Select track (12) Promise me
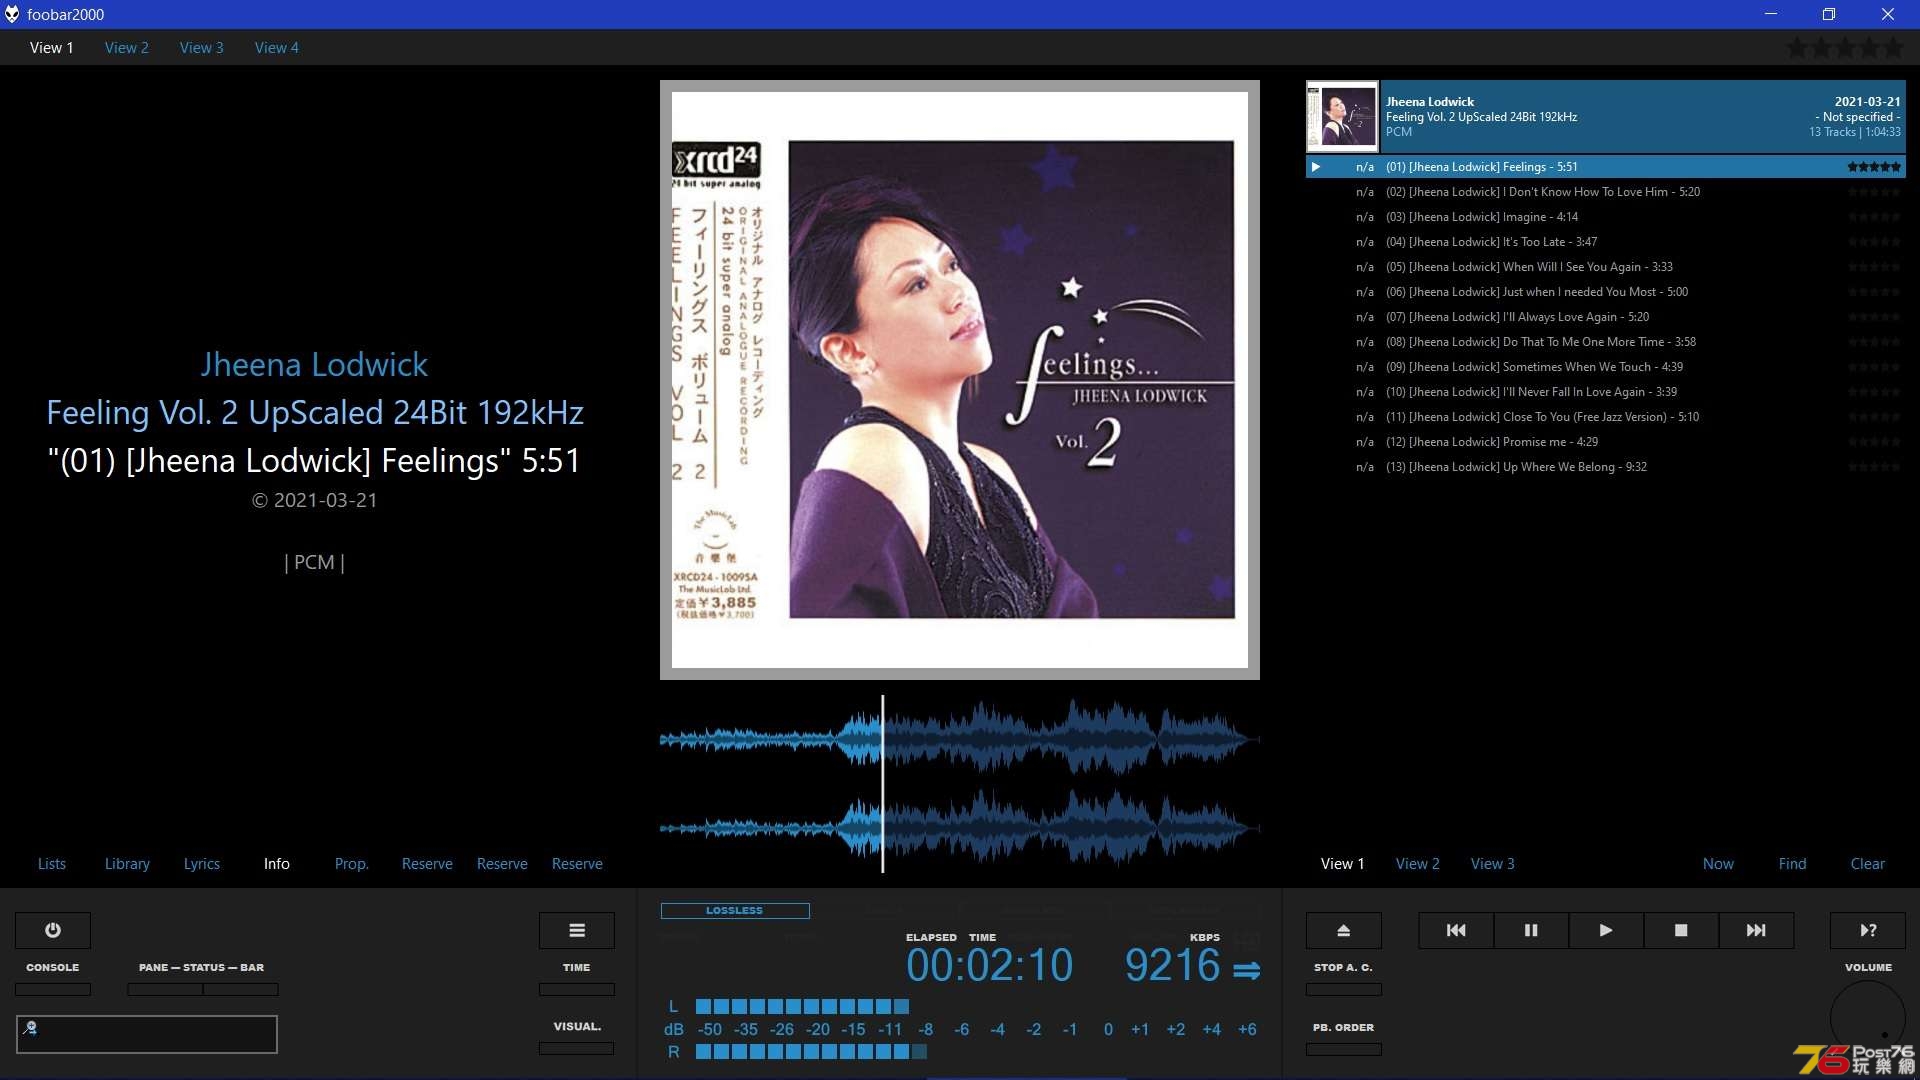Viewport: 1920px width, 1080px height. 1606,442
